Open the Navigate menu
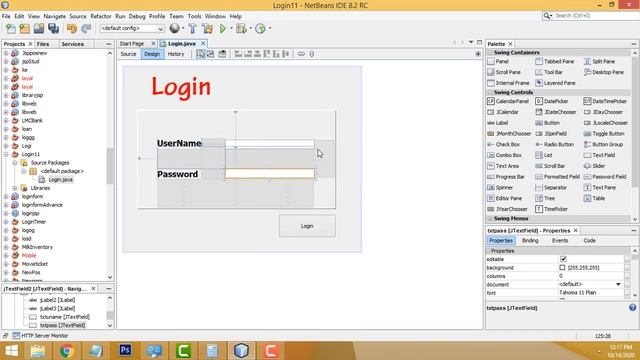Image resolution: width=640 pixels, height=360 pixels. coord(55,16)
